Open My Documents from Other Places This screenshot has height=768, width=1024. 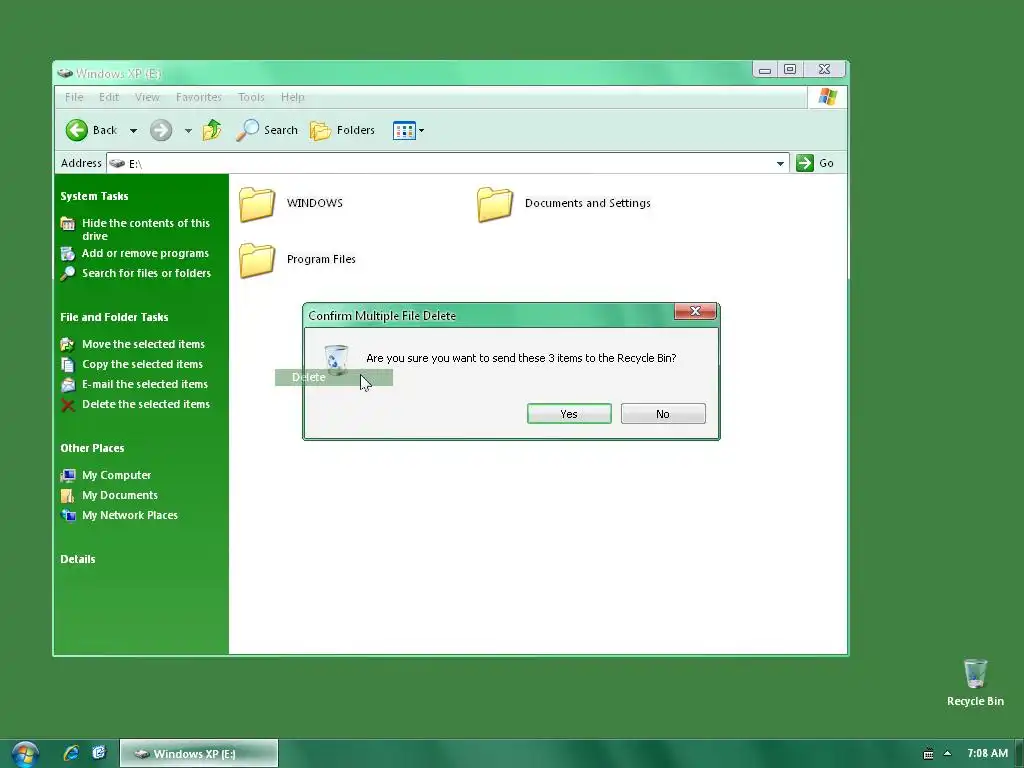pos(120,496)
